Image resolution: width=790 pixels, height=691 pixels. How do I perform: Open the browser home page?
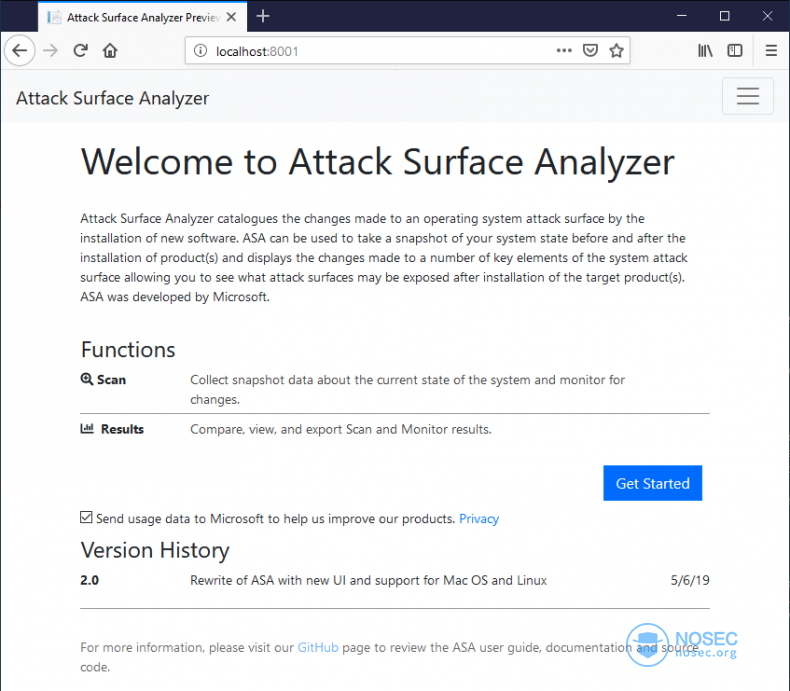[110, 50]
